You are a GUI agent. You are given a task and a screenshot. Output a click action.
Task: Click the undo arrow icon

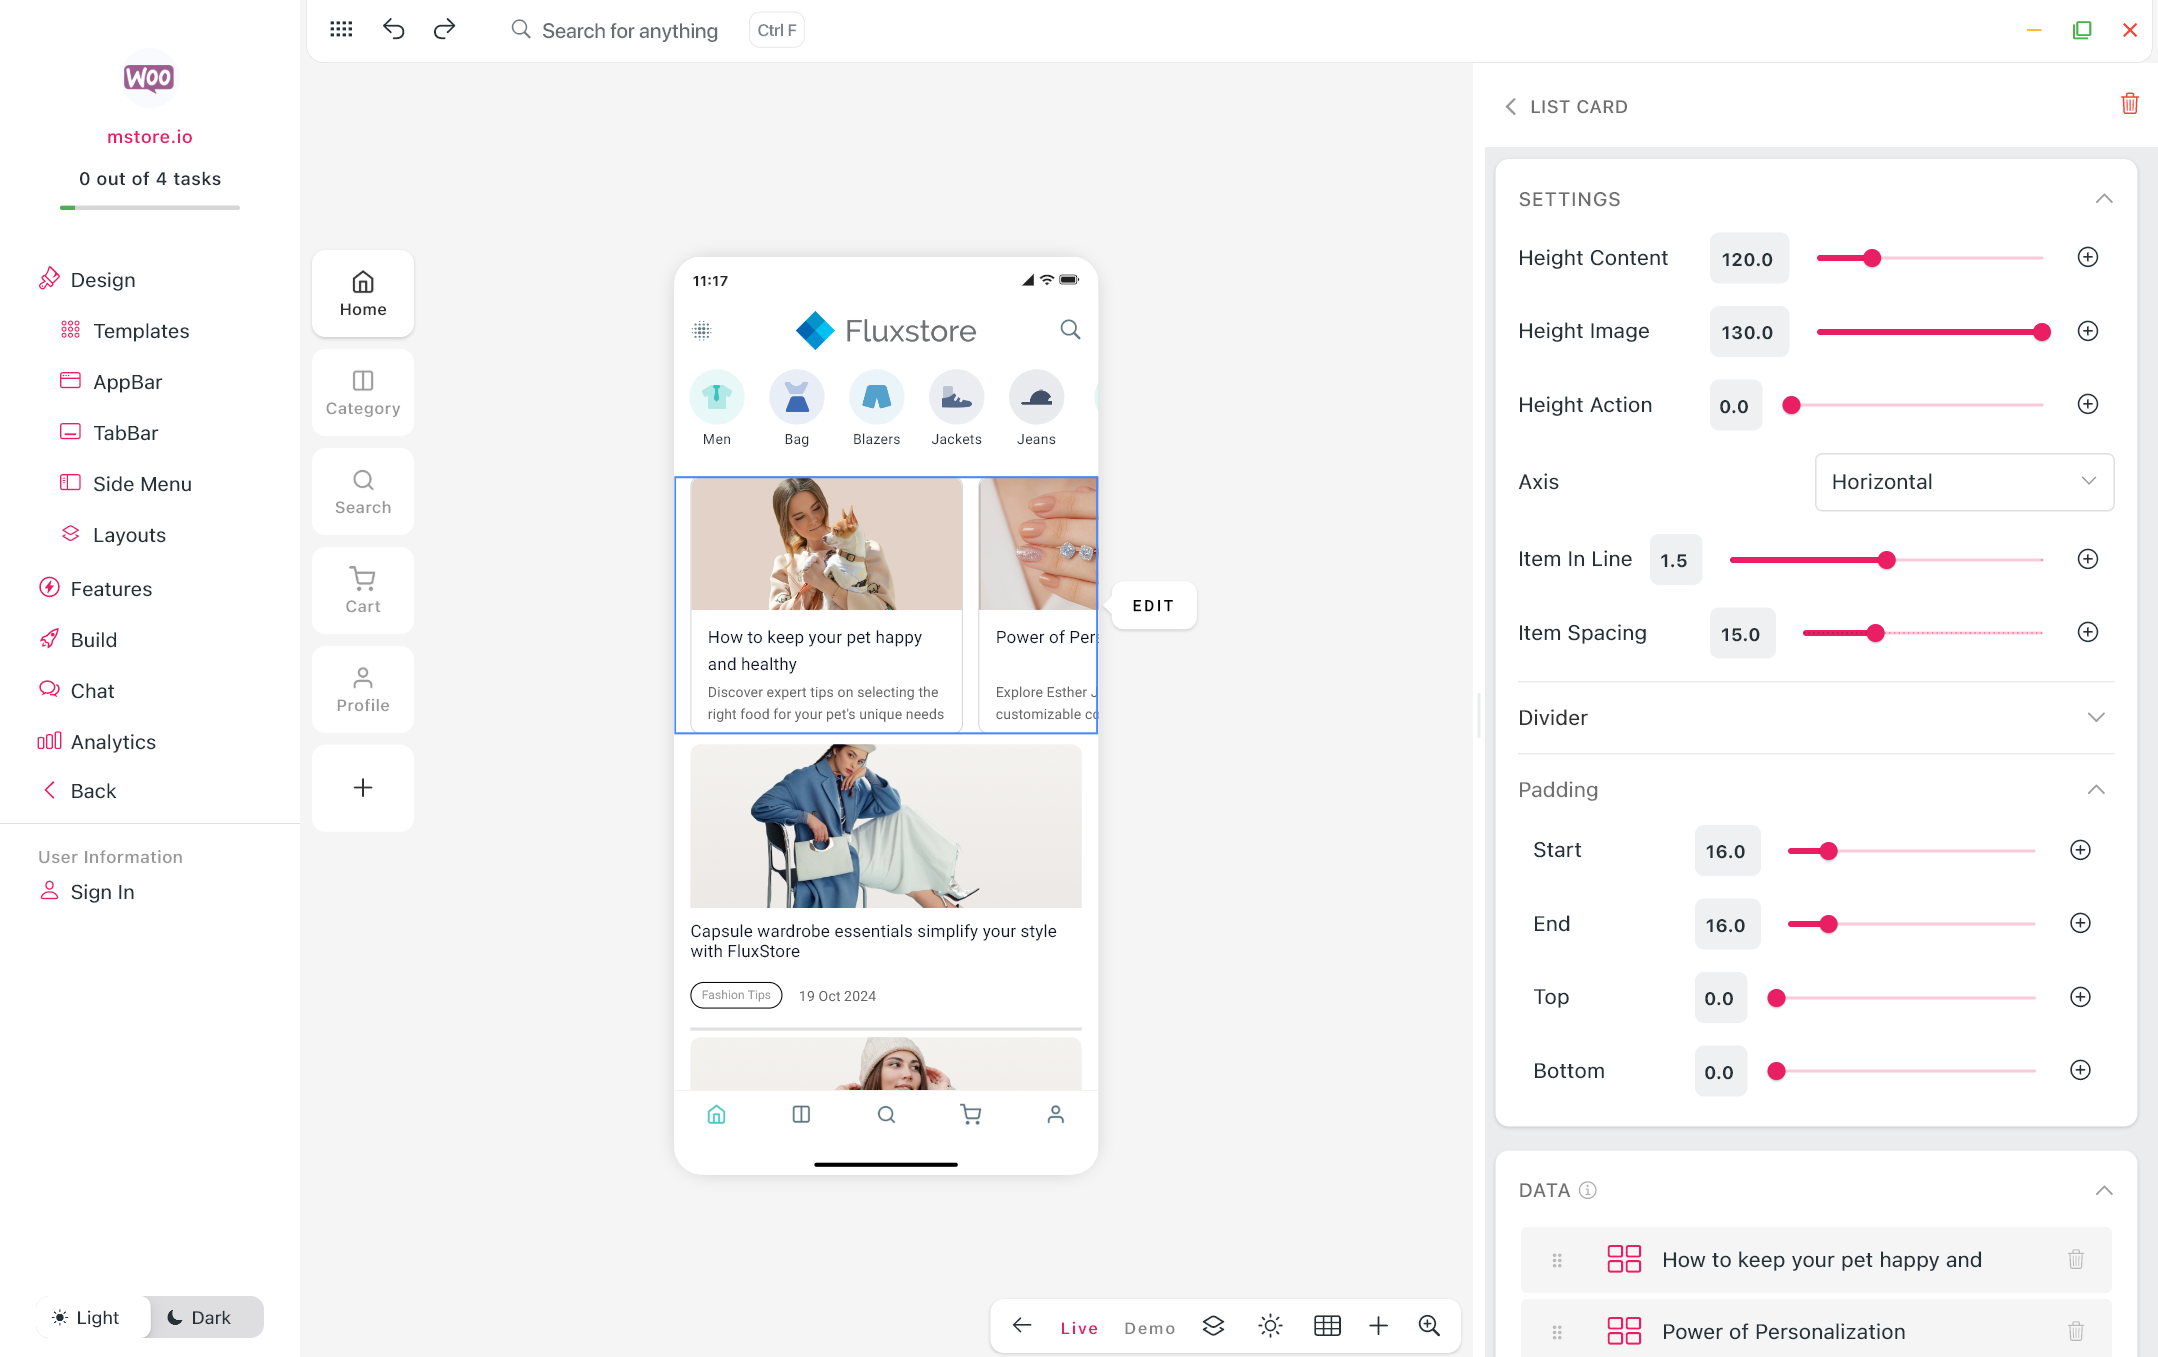coord(393,30)
